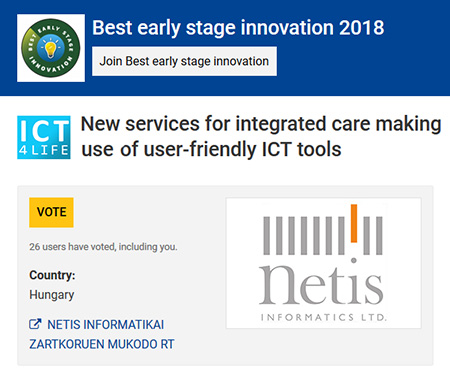Click the lightbulb in the badge center
This screenshot has height=383, width=450.
pyautogui.click(x=51, y=49)
